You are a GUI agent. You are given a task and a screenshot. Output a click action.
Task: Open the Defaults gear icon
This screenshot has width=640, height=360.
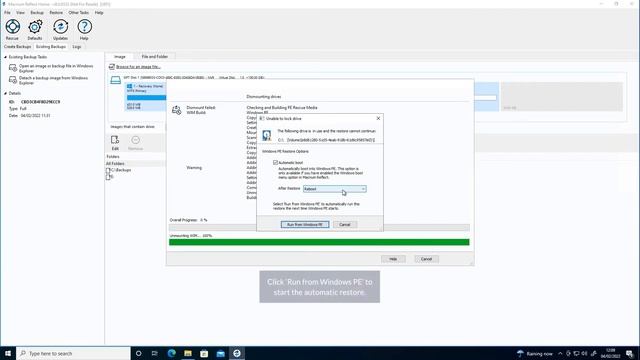(x=36, y=27)
